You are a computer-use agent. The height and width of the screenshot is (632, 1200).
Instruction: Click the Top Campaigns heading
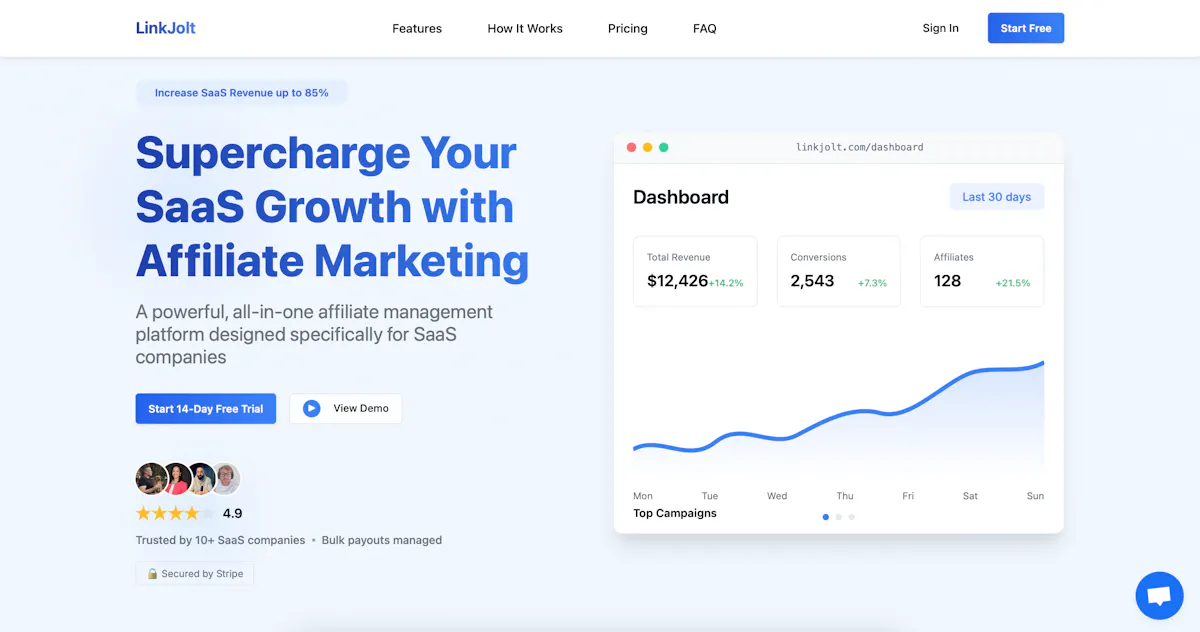click(x=675, y=513)
